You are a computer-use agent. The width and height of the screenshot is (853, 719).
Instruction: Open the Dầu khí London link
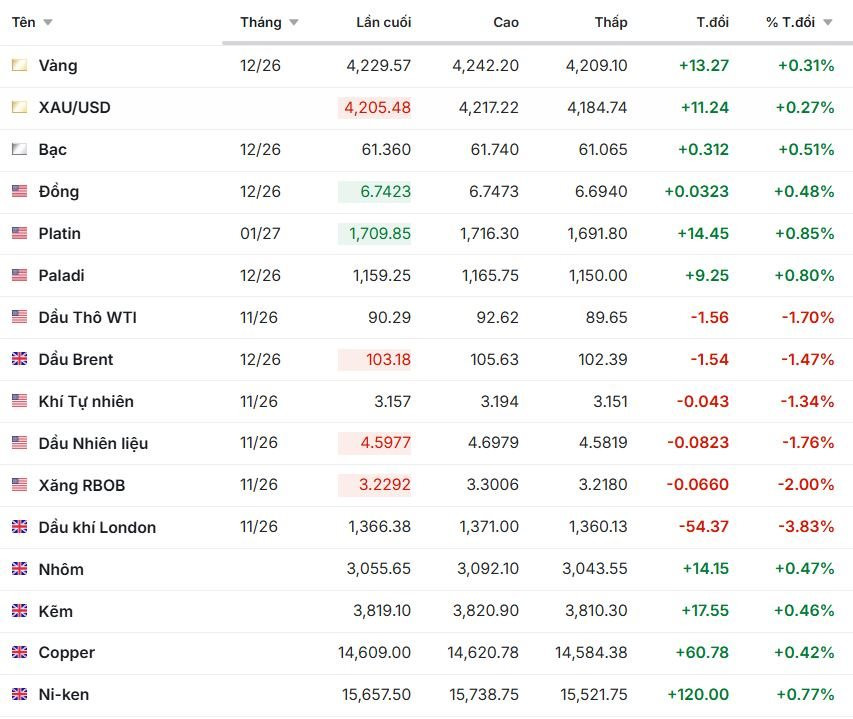[97, 527]
